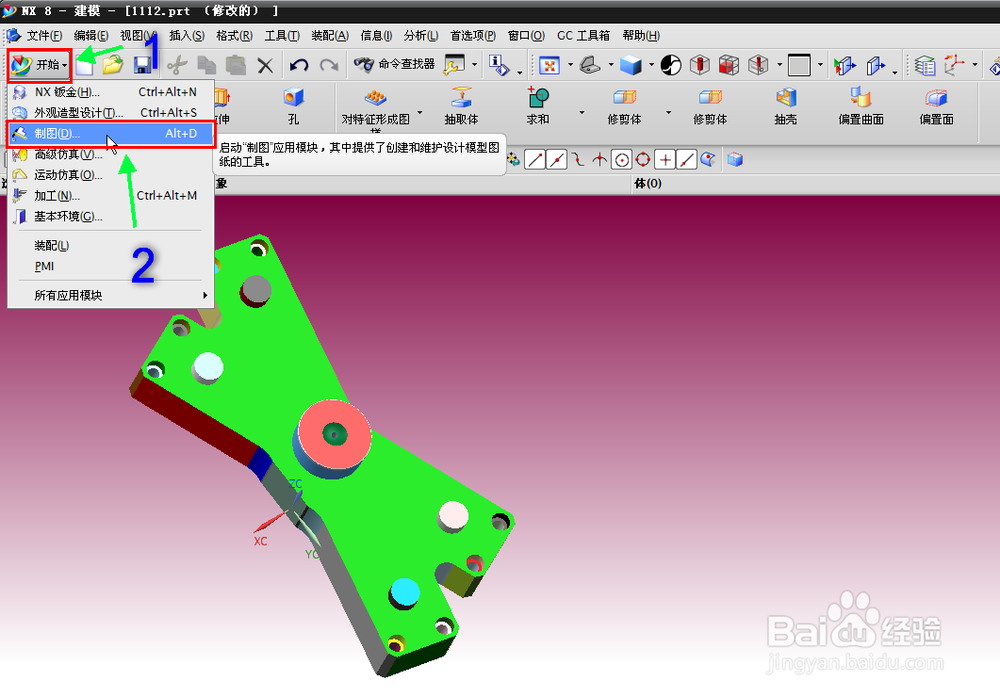The image size is (1000, 697).
Task: Click the plane with green arrow icon
Action: (x=844, y=65)
